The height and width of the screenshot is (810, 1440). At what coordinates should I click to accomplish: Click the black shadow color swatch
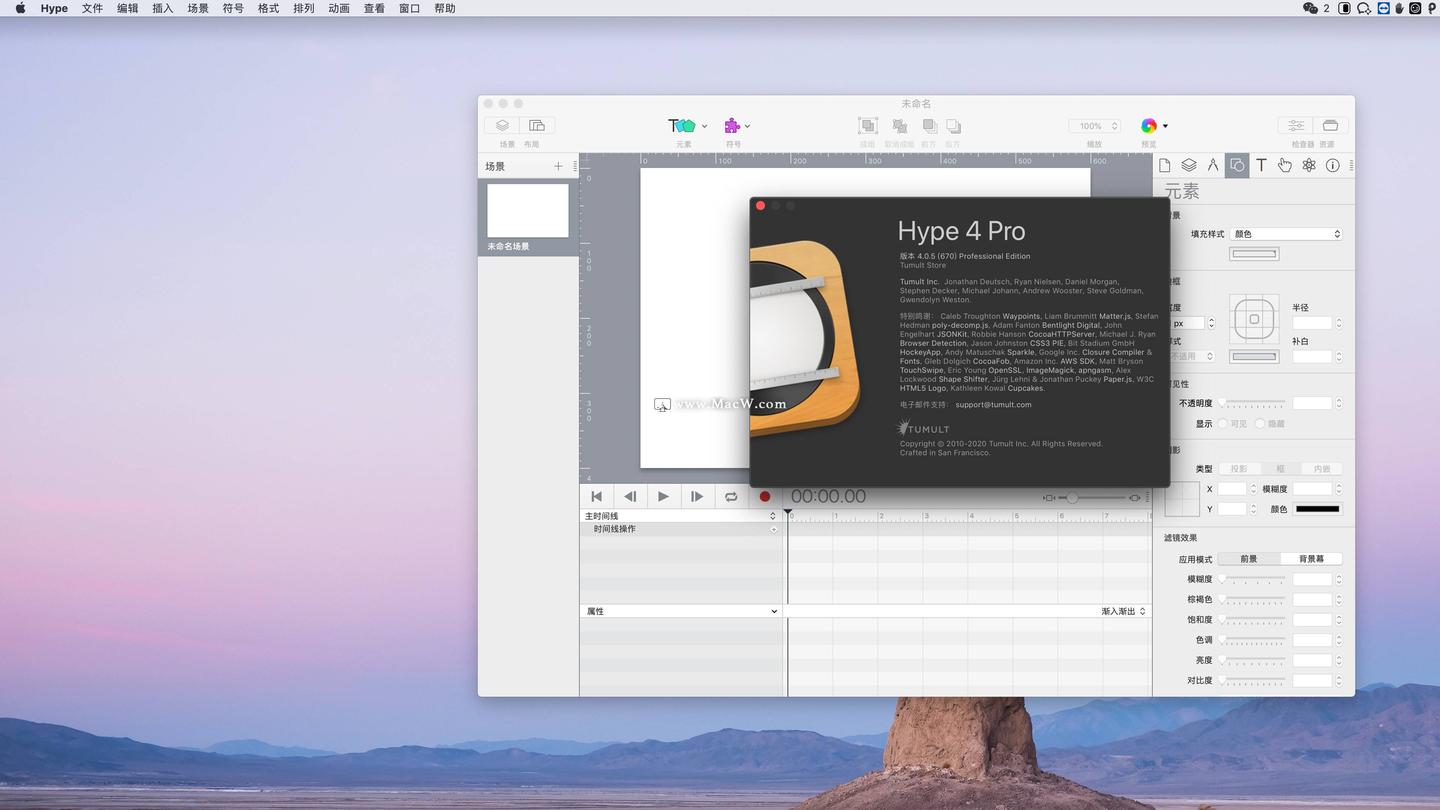pos(1317,509)
